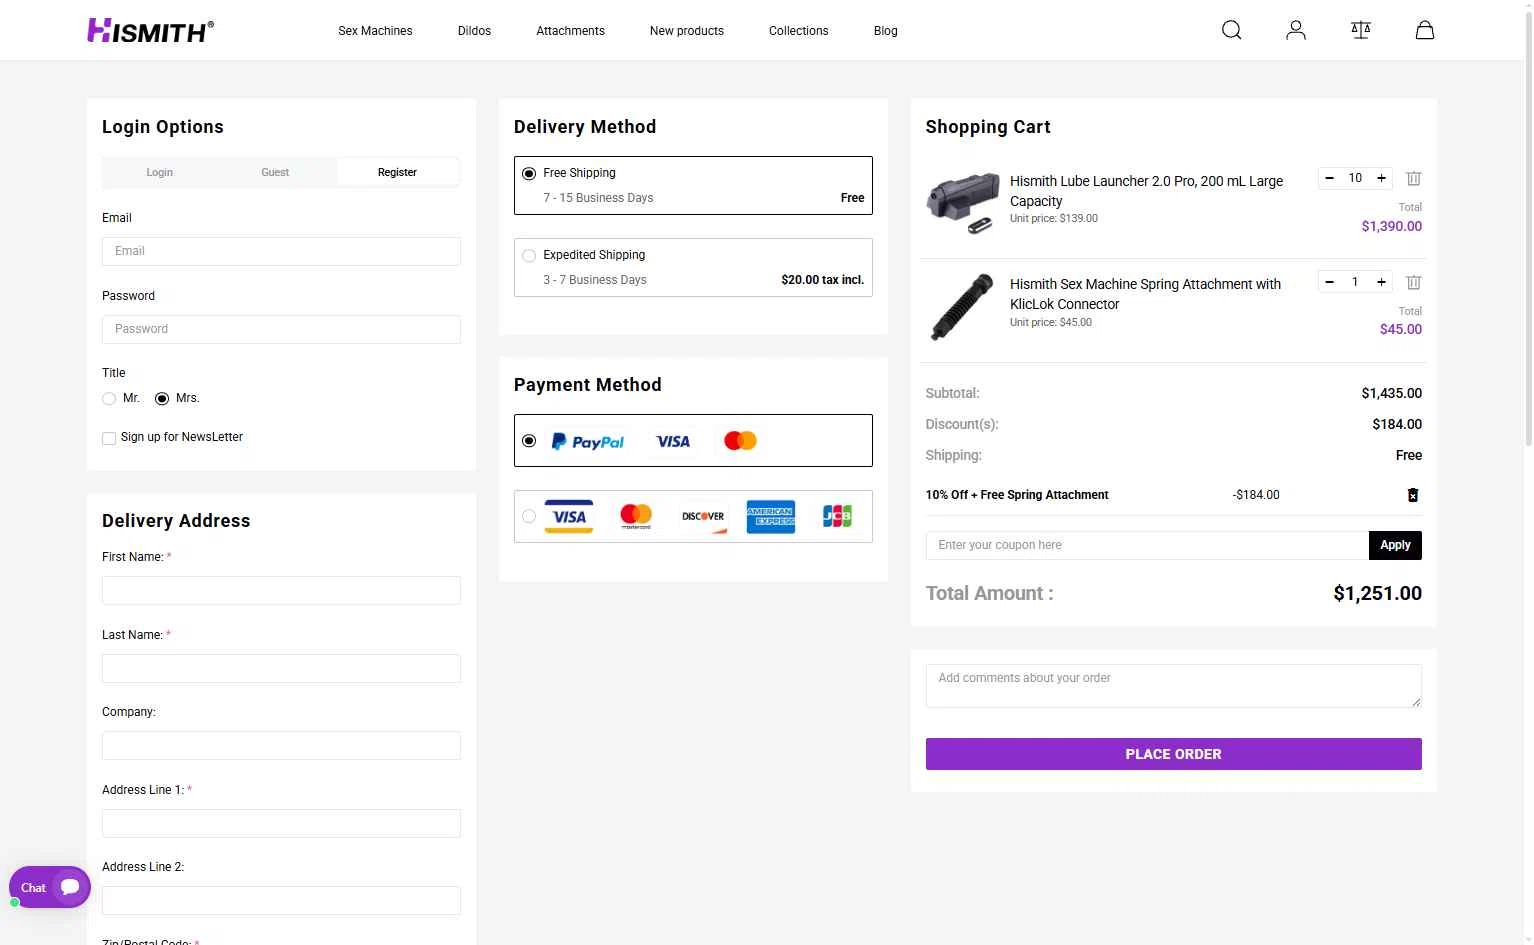This screenshot has height=945, width=1534.
Task: Open Blog menu item
Action: click(x=885, y=31)
